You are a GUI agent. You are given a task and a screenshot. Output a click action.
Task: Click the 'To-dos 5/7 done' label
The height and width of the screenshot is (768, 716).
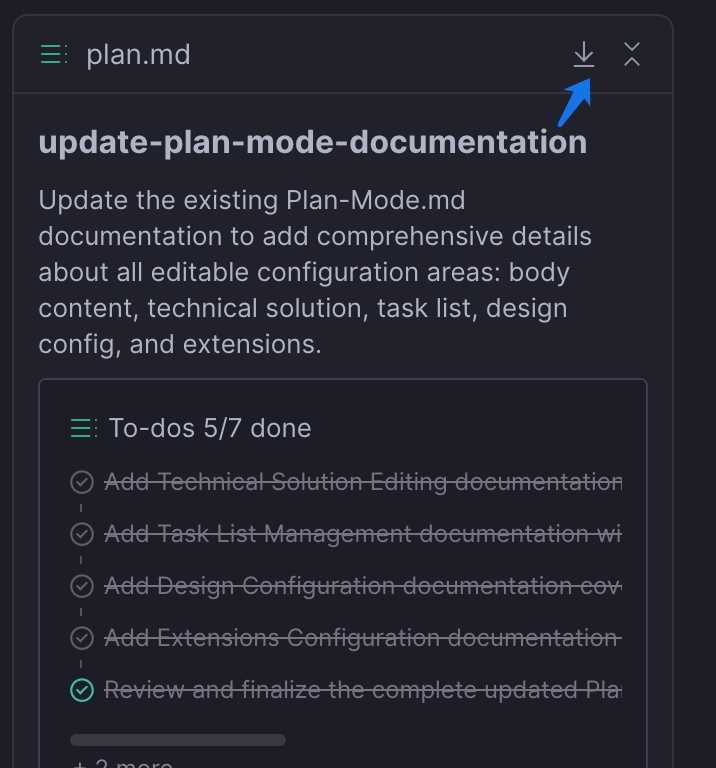[210, 429]
